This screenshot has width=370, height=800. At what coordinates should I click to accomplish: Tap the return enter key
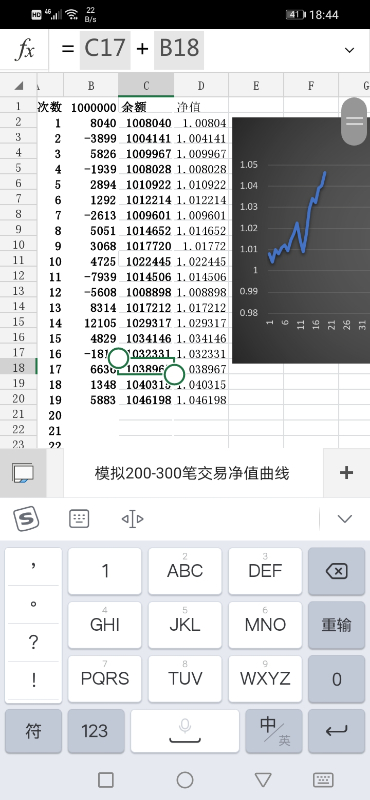[336, 731]
